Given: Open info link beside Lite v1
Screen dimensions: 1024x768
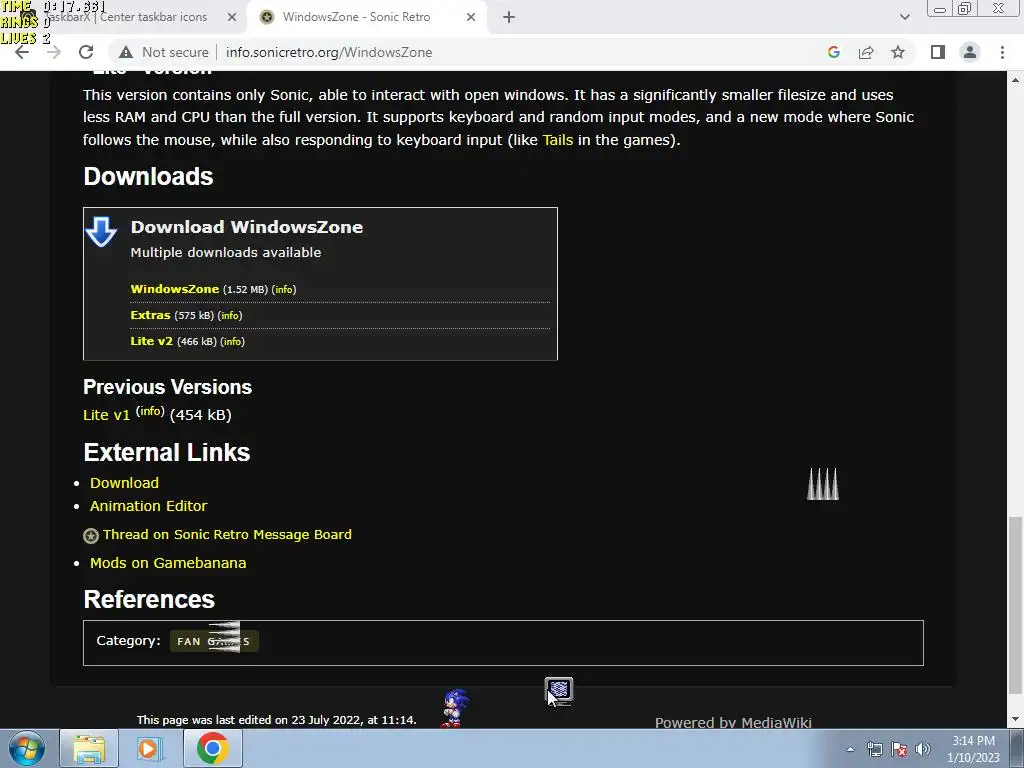Looking at the screenshot, I should pos(150,411).
